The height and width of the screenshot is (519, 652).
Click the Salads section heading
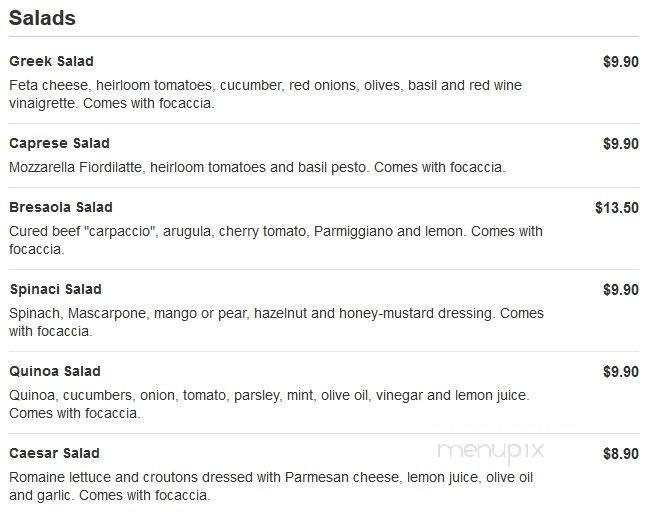pos(42,18)
